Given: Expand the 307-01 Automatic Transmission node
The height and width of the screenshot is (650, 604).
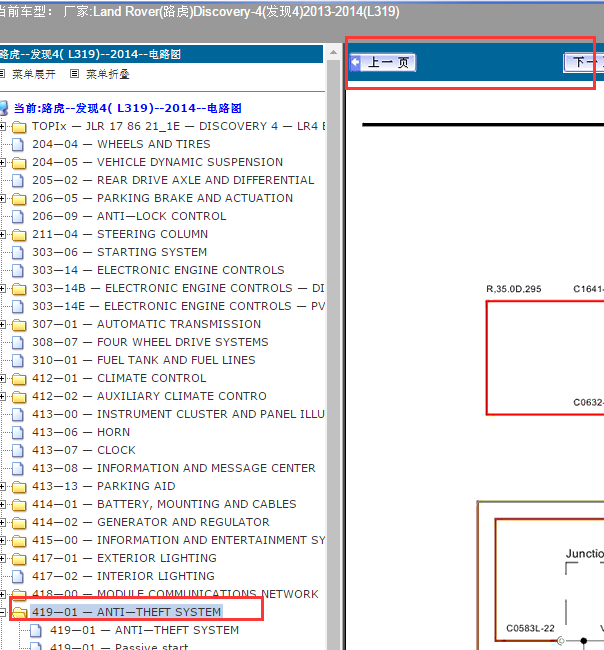Looking at the screenshot, I should (x=2, y=325).
